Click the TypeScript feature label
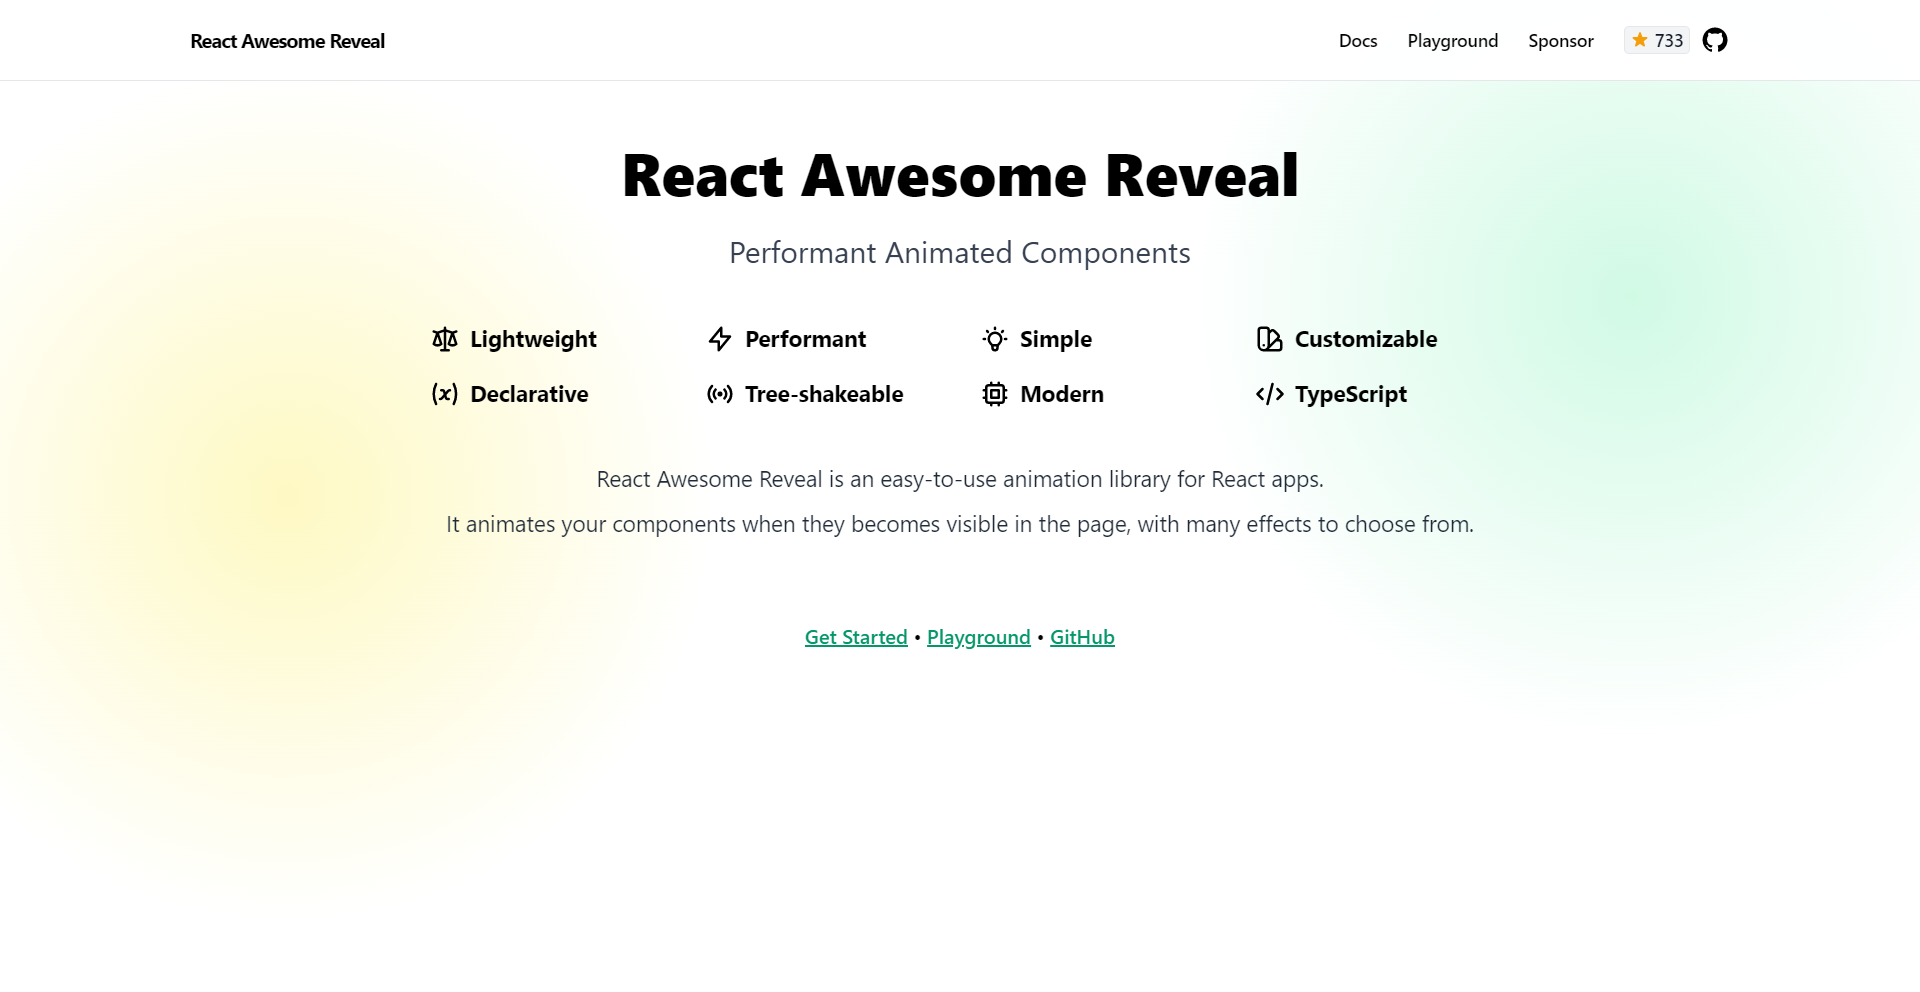 (x=1351, y=394)
